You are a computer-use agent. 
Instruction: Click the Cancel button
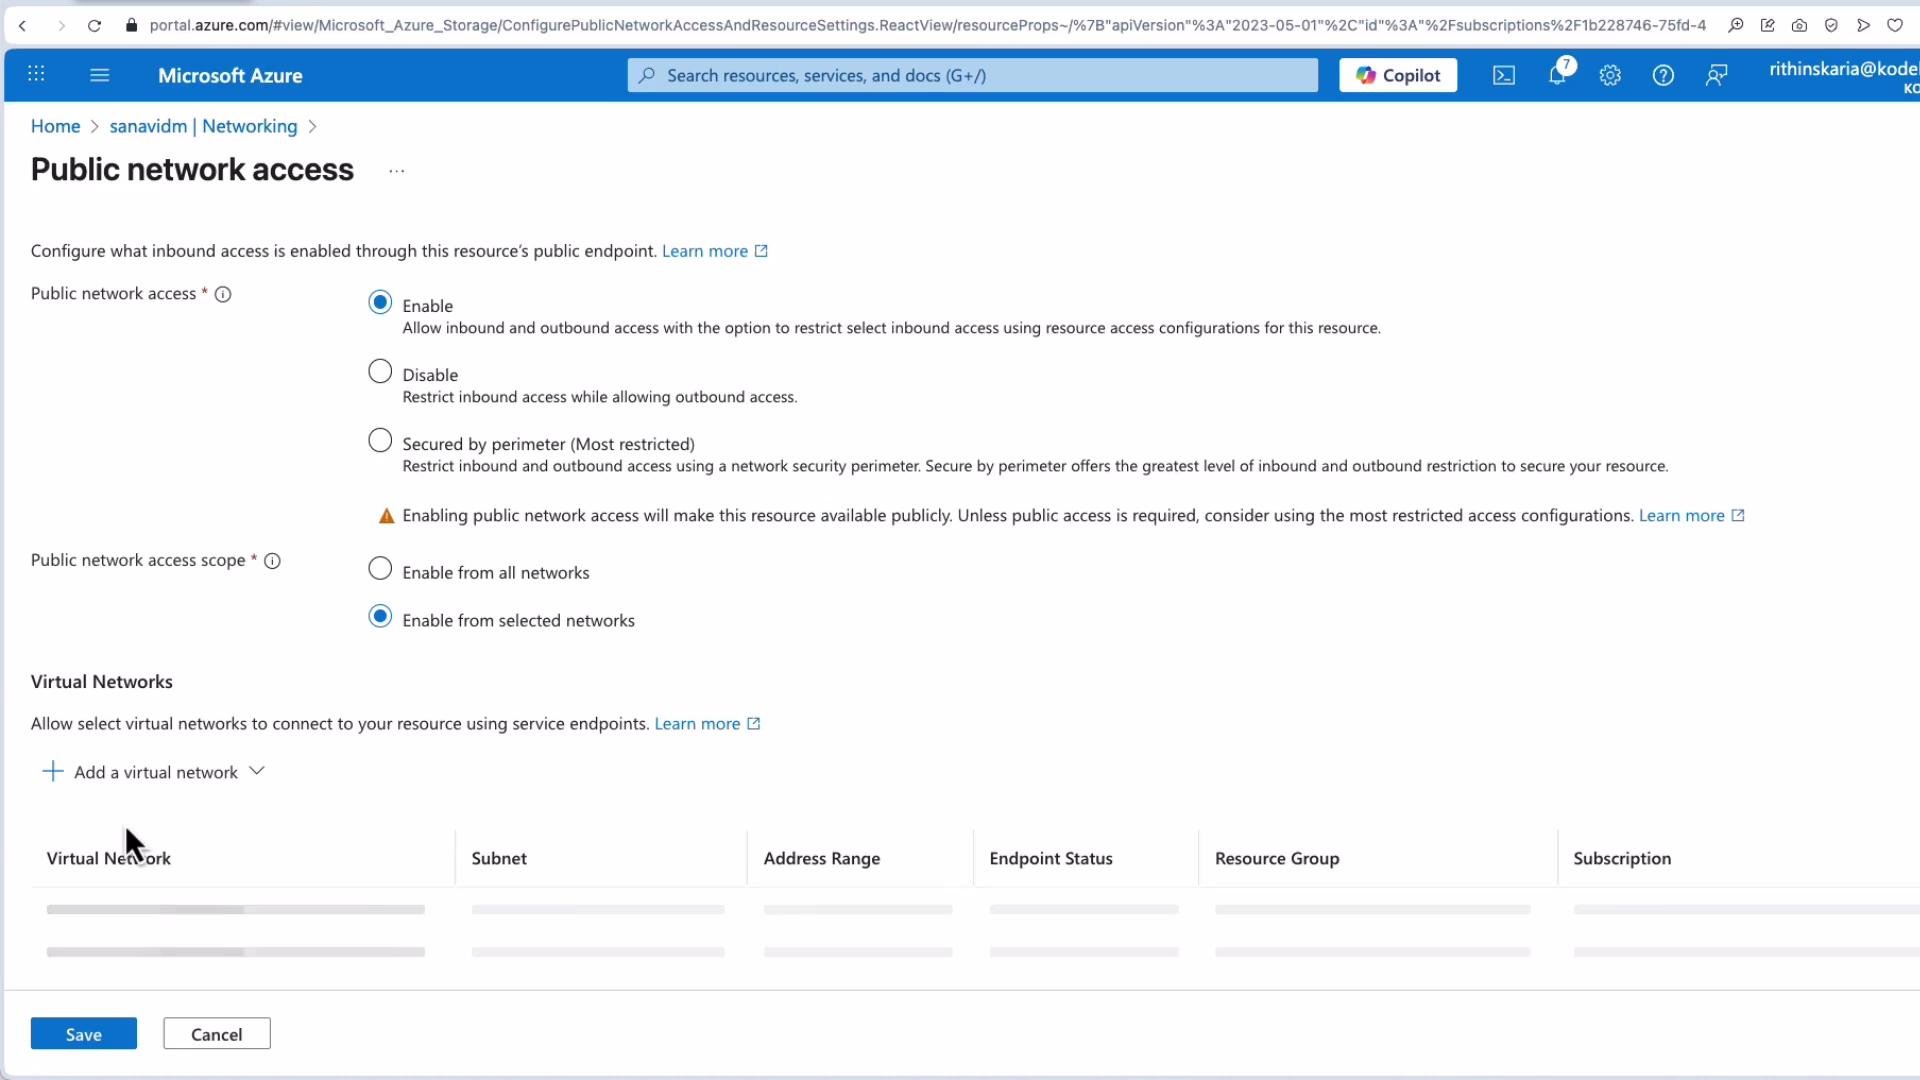point(217,1034)
